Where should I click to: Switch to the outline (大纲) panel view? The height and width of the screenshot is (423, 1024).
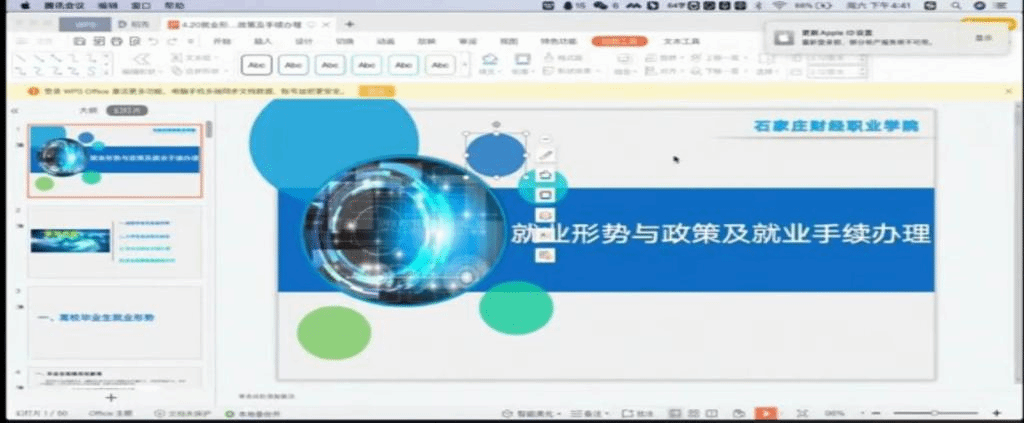coord(88,111)
